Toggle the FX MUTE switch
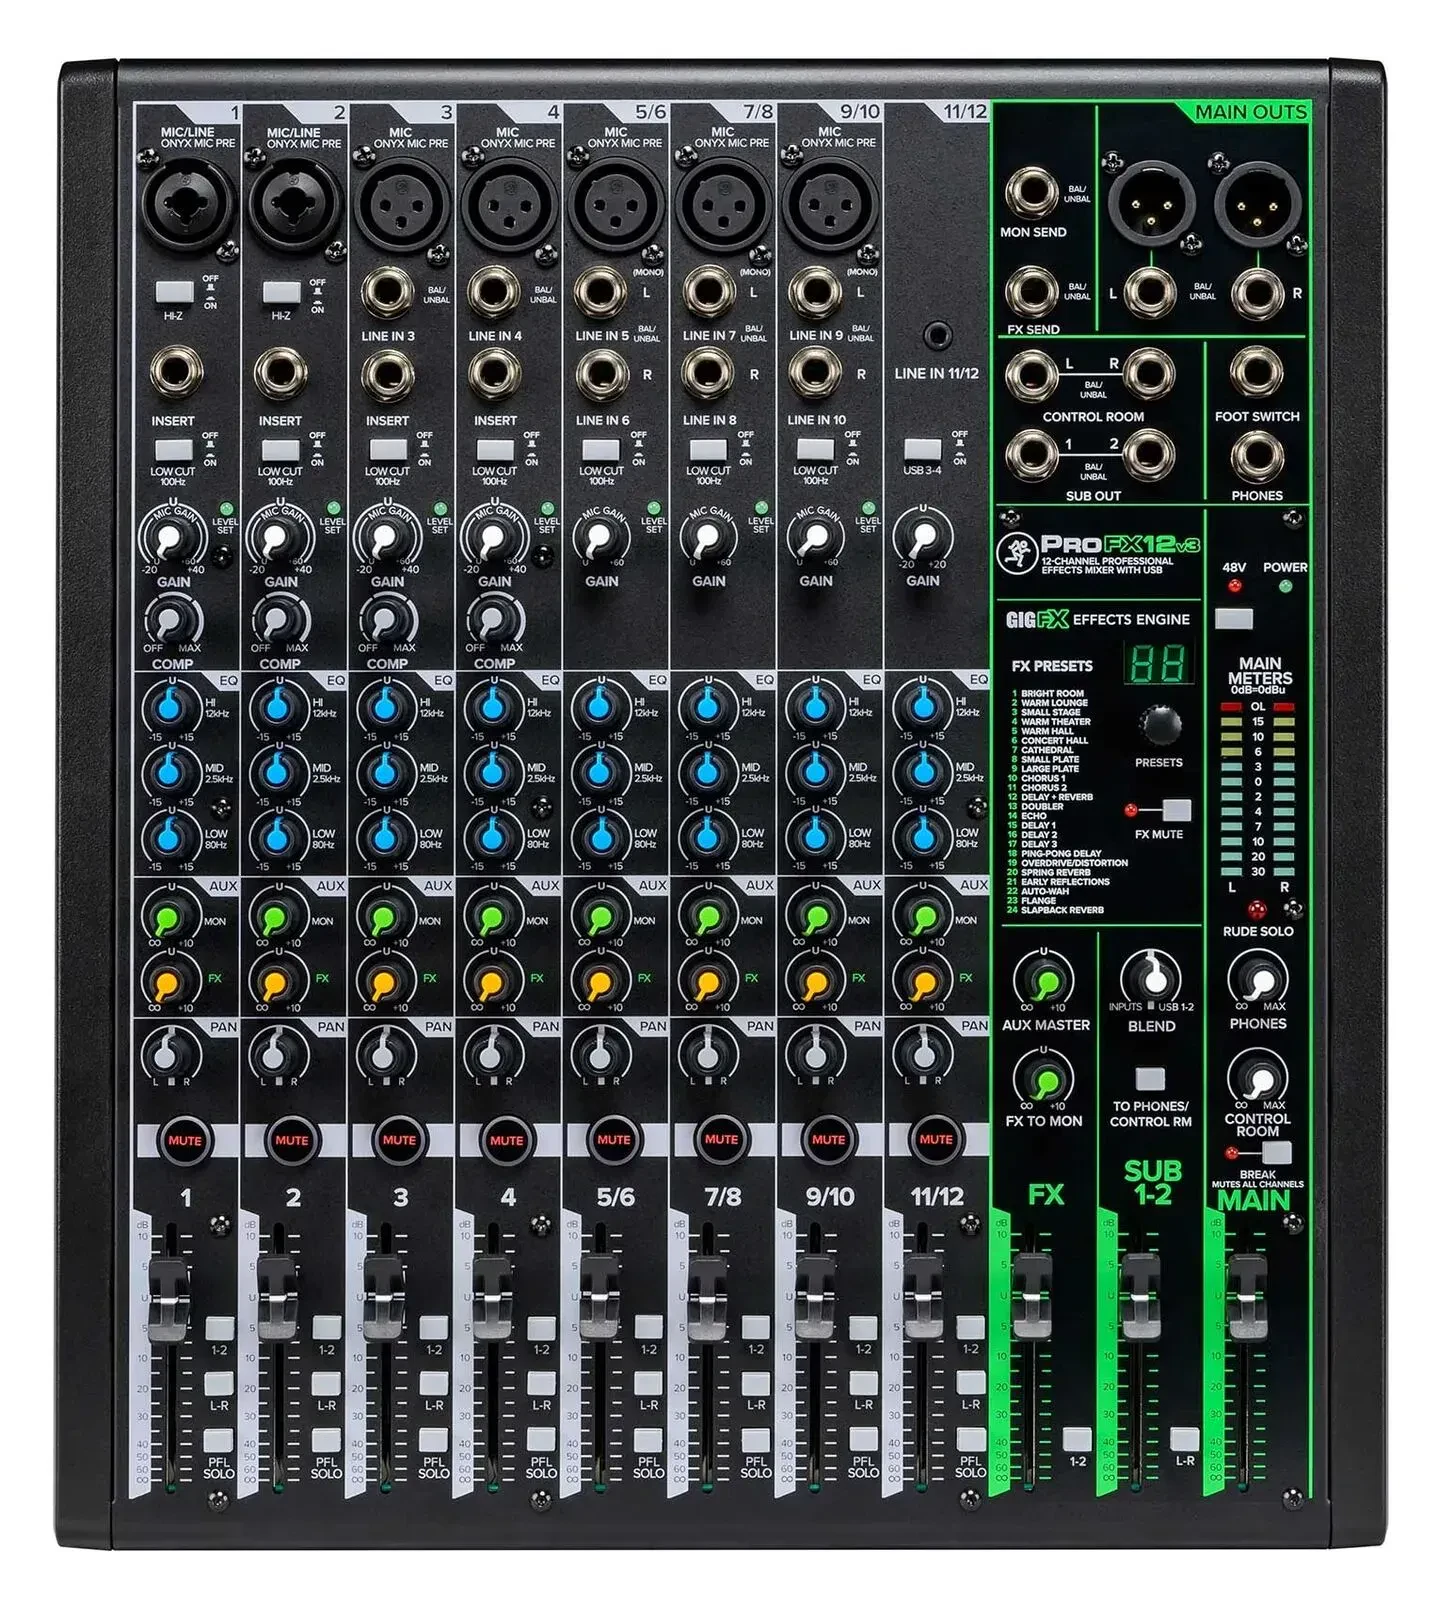This screenshot has width=1438, height=1600. (x=1175, y=810)
